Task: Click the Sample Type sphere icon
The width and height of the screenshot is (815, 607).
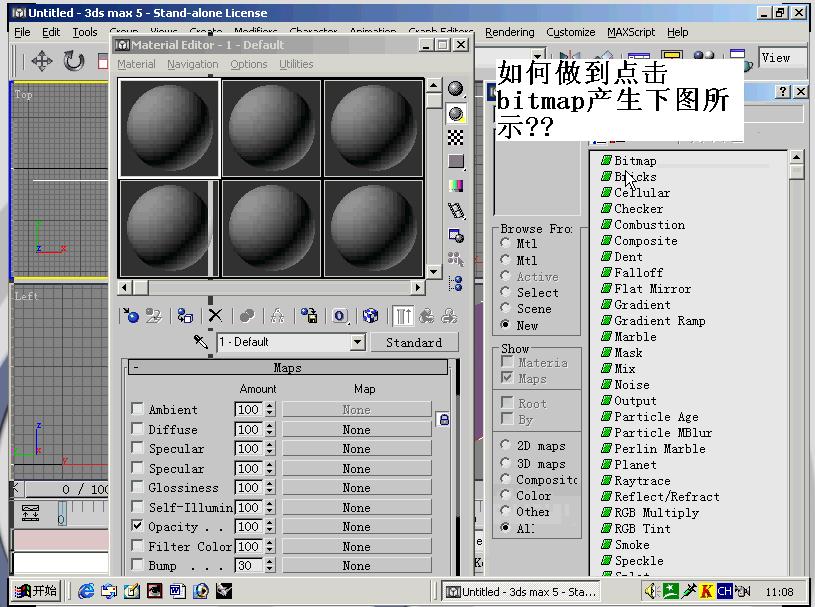Action: tap(456, 89)
